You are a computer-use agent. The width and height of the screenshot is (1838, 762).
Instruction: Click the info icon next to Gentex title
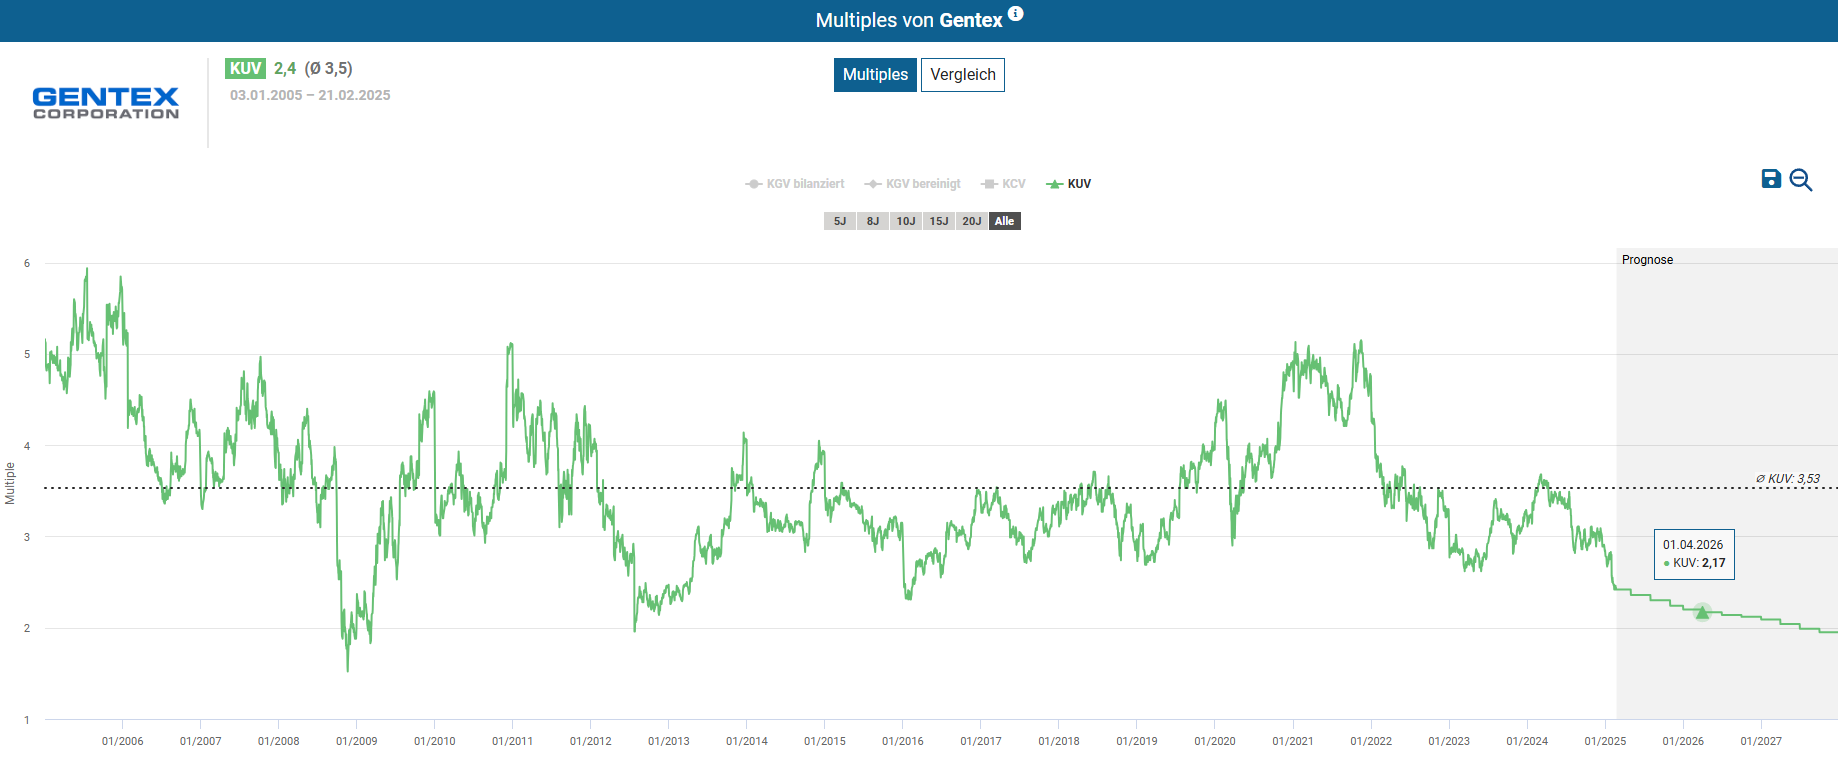1015,14
